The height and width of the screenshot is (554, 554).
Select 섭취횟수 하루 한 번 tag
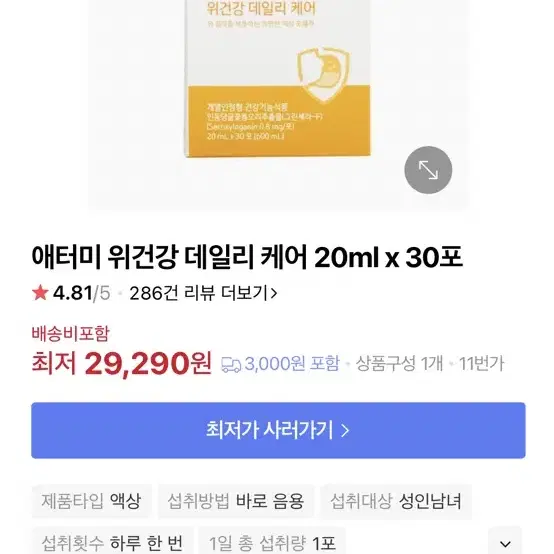(113, 541)
